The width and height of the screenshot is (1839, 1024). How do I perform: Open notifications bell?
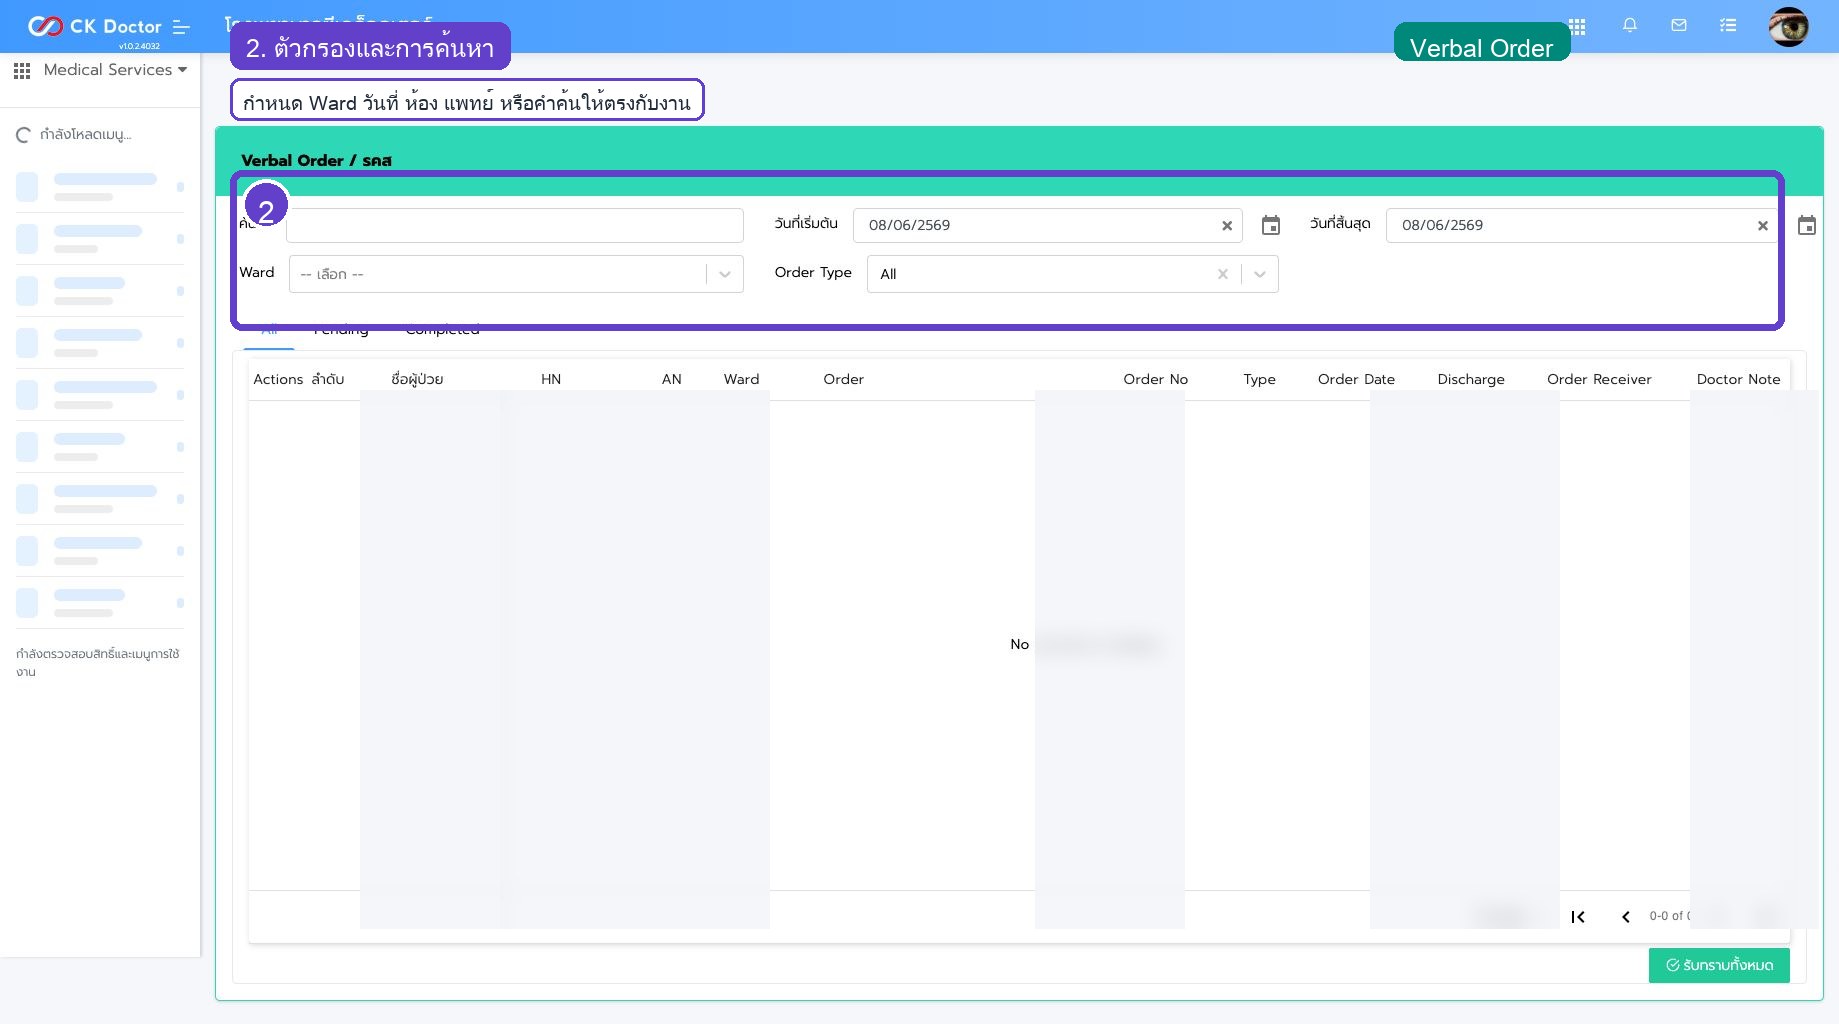[1630, 25]
